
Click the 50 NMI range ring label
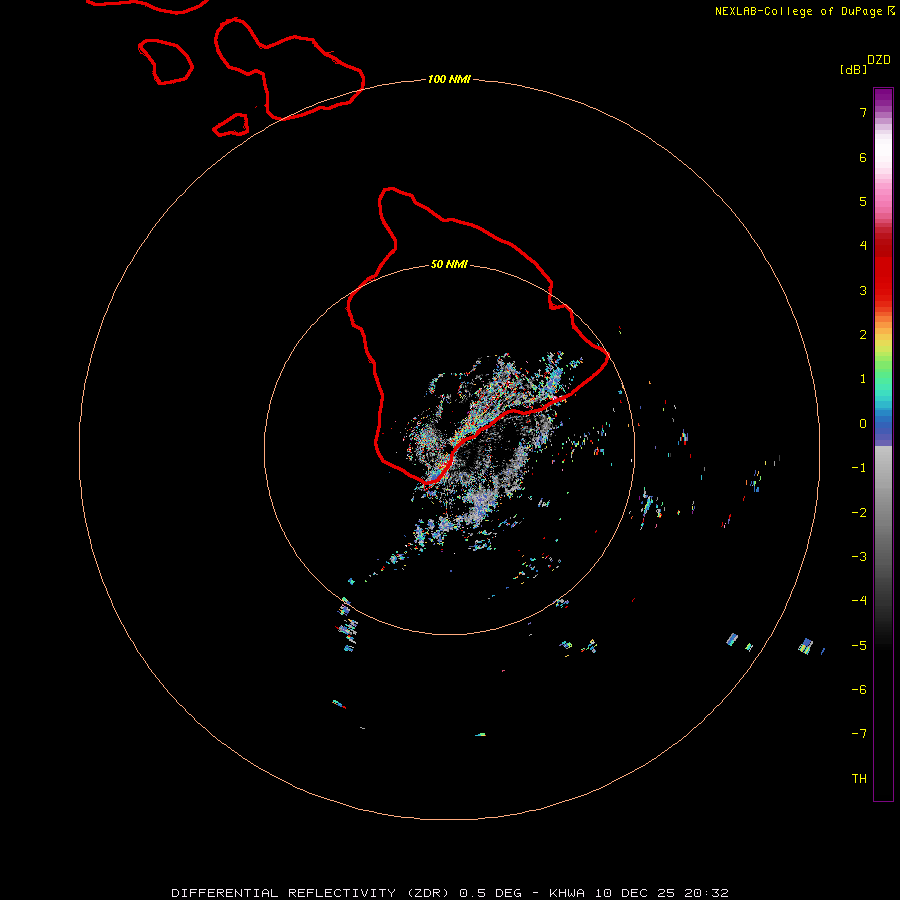449,264
